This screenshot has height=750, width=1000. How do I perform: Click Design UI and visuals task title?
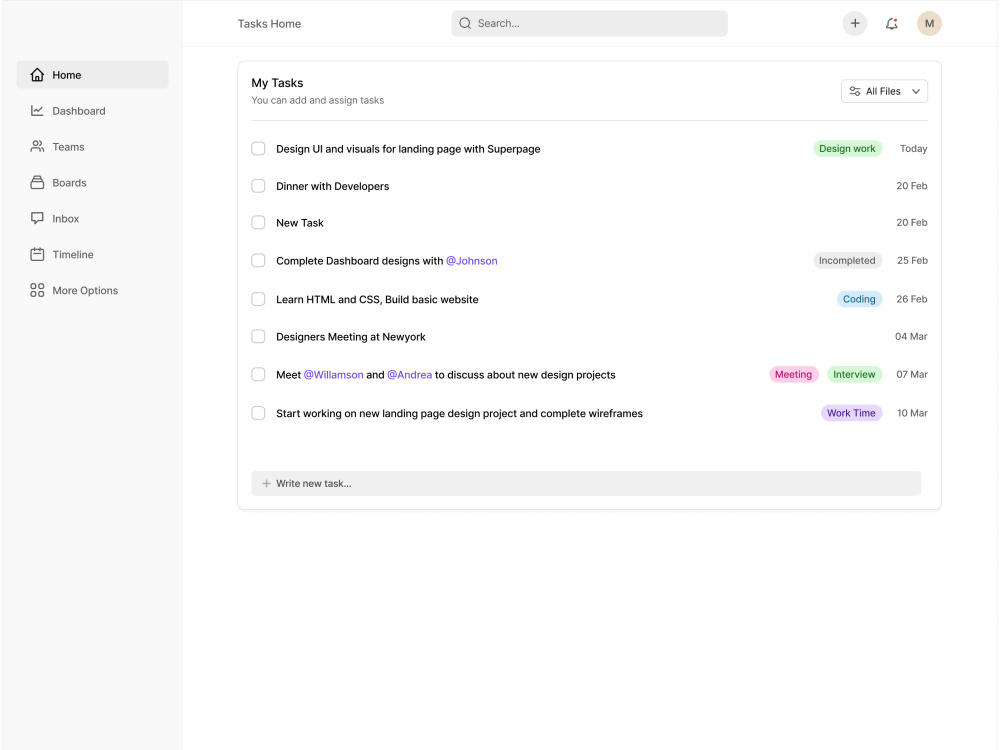pos(408,149)
